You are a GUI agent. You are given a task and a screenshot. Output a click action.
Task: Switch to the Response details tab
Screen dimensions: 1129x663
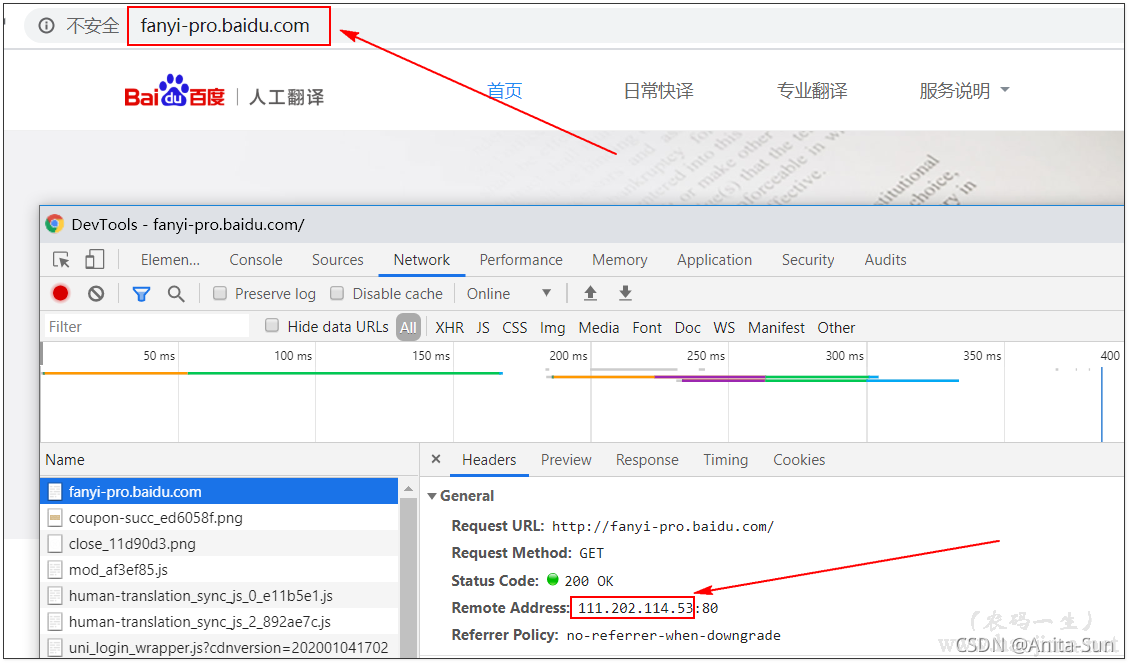point(647,459)
